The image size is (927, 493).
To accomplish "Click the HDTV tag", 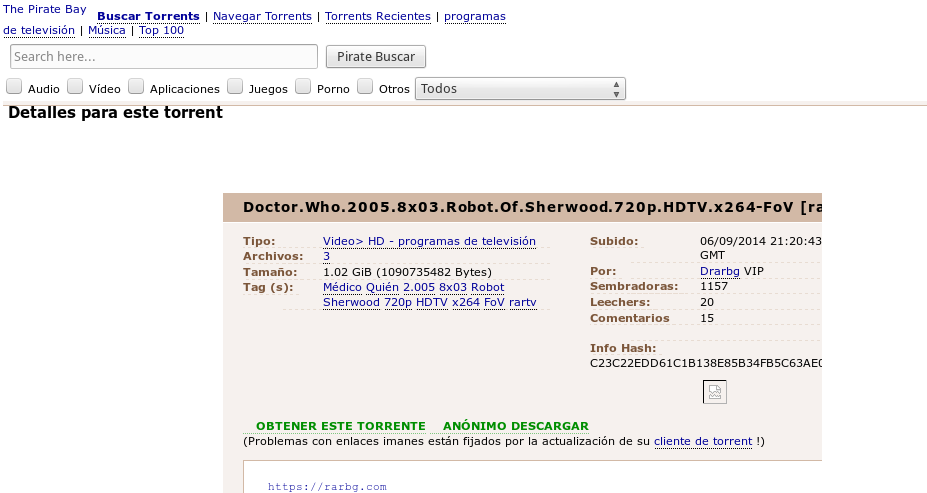I will tap(432, 303).
